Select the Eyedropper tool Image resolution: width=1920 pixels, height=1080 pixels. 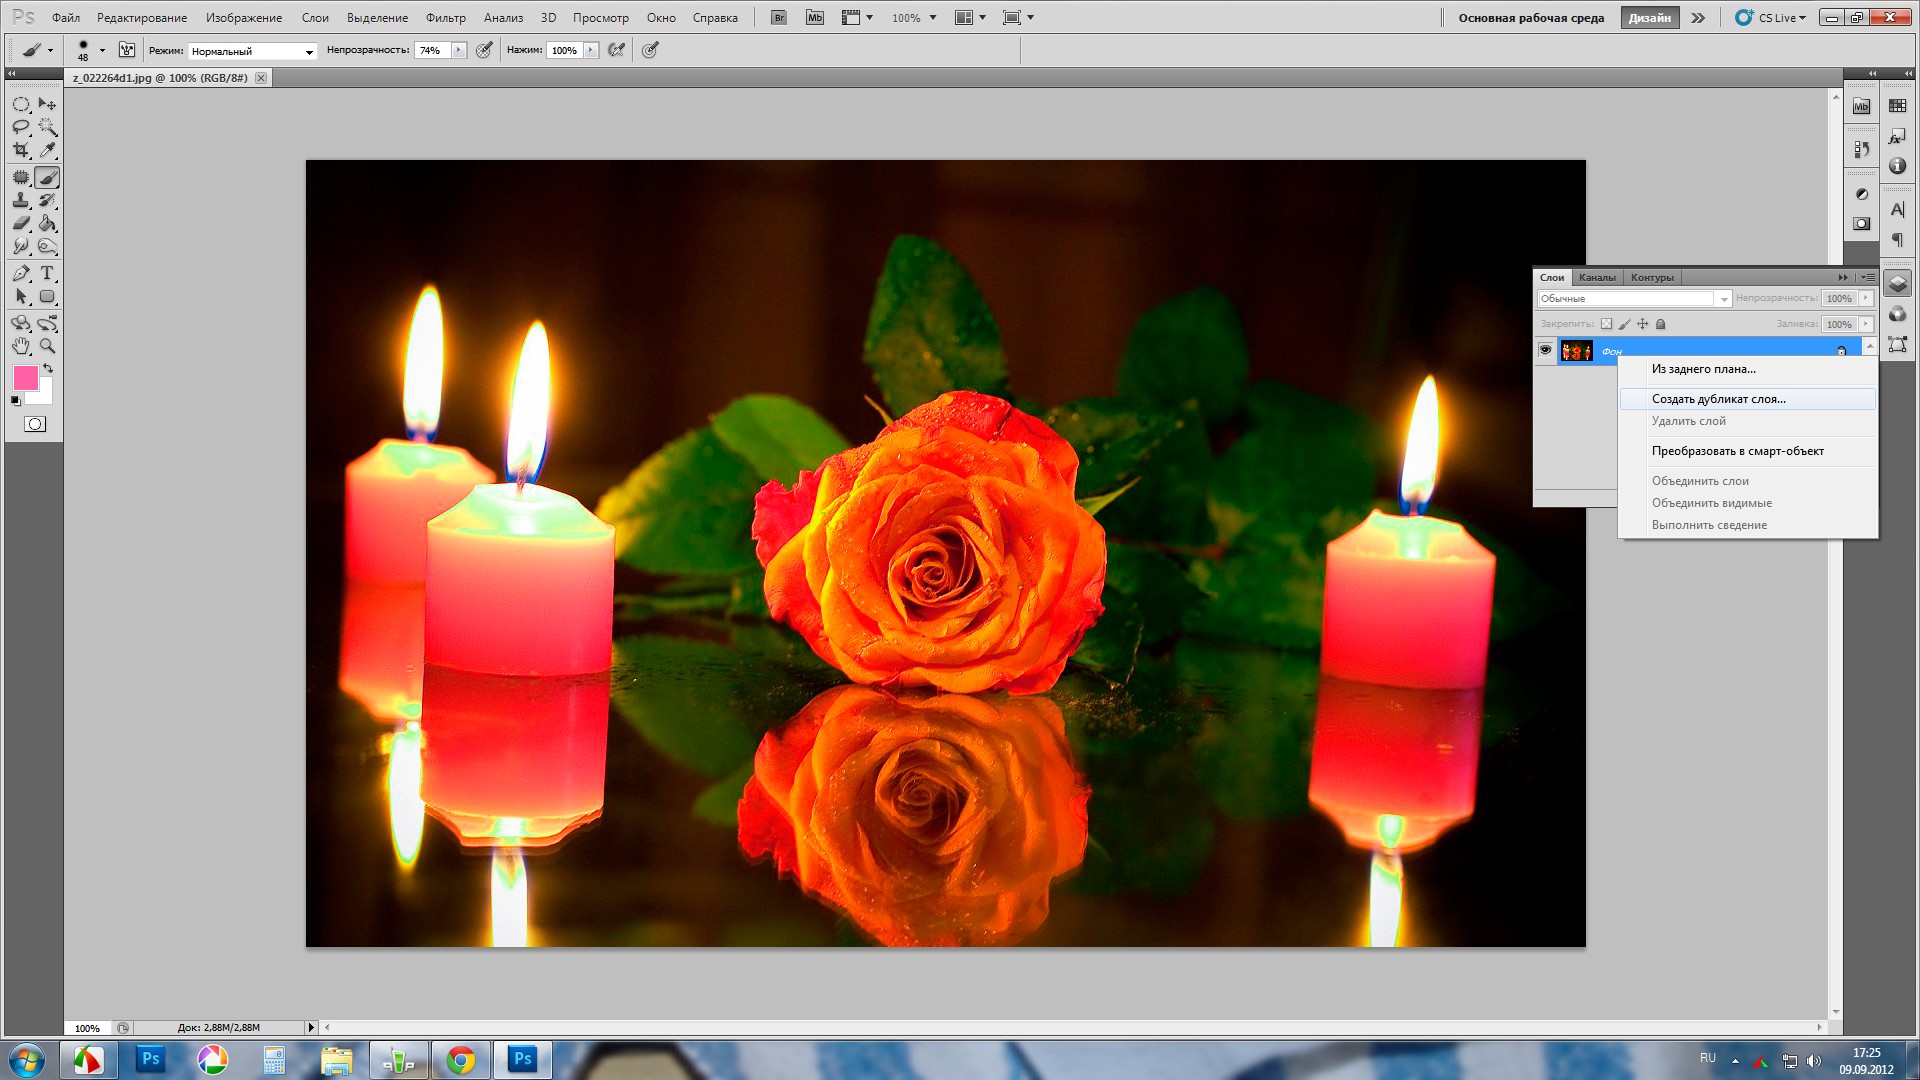pos(47,150)
